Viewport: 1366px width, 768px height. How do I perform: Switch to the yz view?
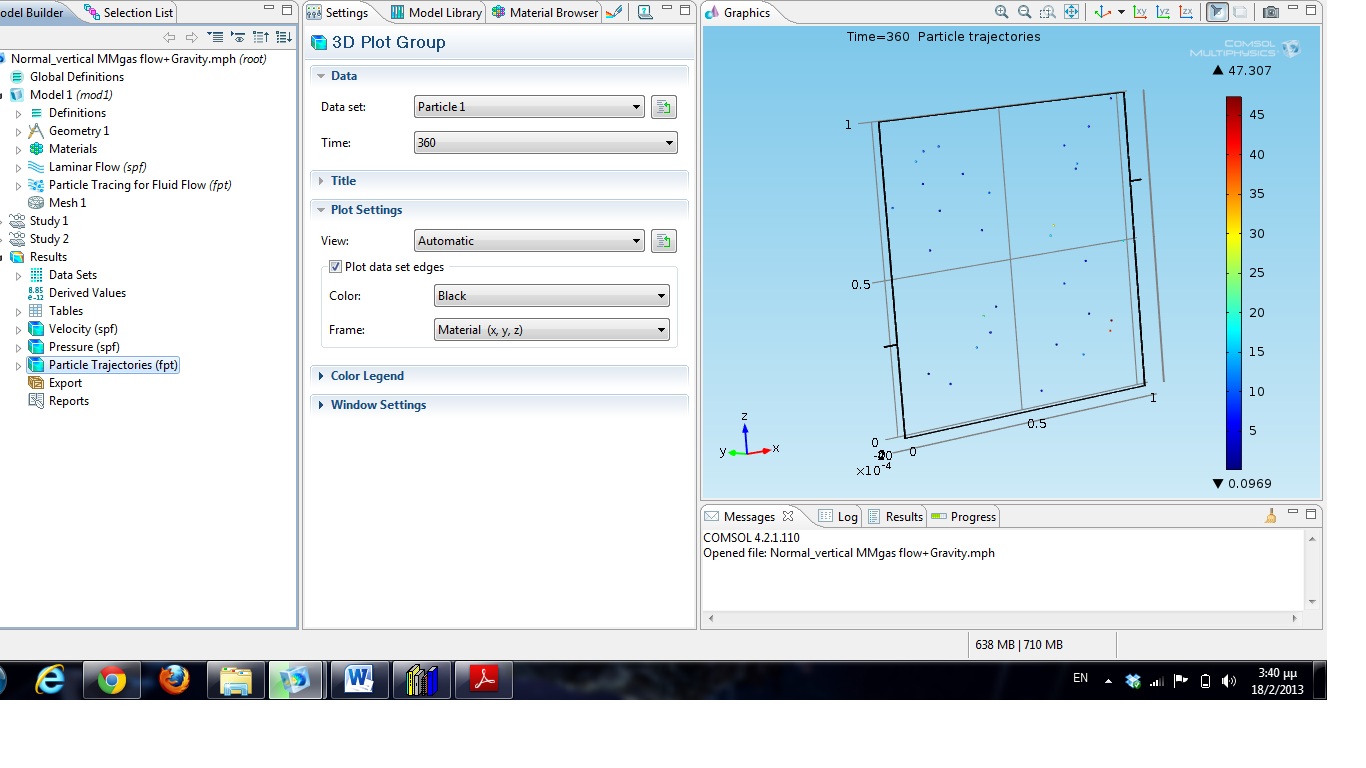pos(1163,13)
